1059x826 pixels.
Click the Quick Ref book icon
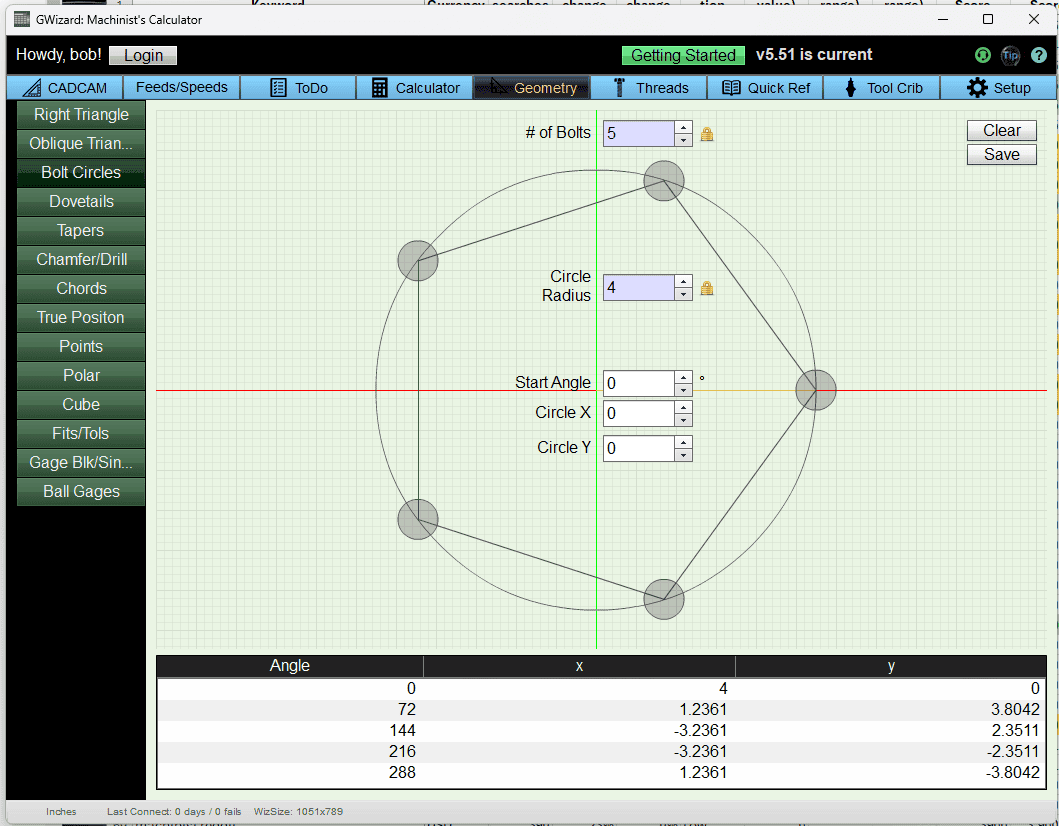point(733,87)
